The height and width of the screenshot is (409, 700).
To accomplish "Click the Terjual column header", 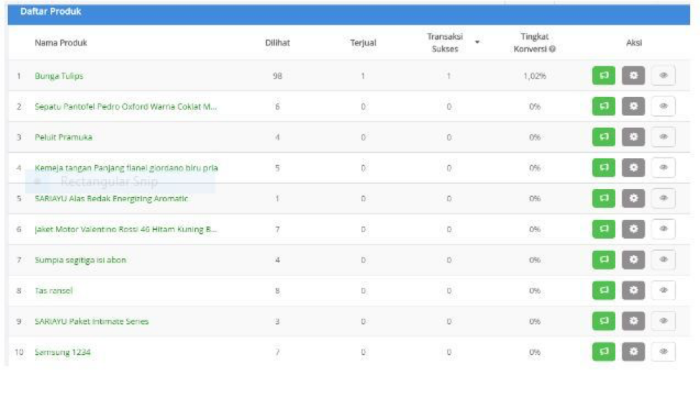I will 363,43.
